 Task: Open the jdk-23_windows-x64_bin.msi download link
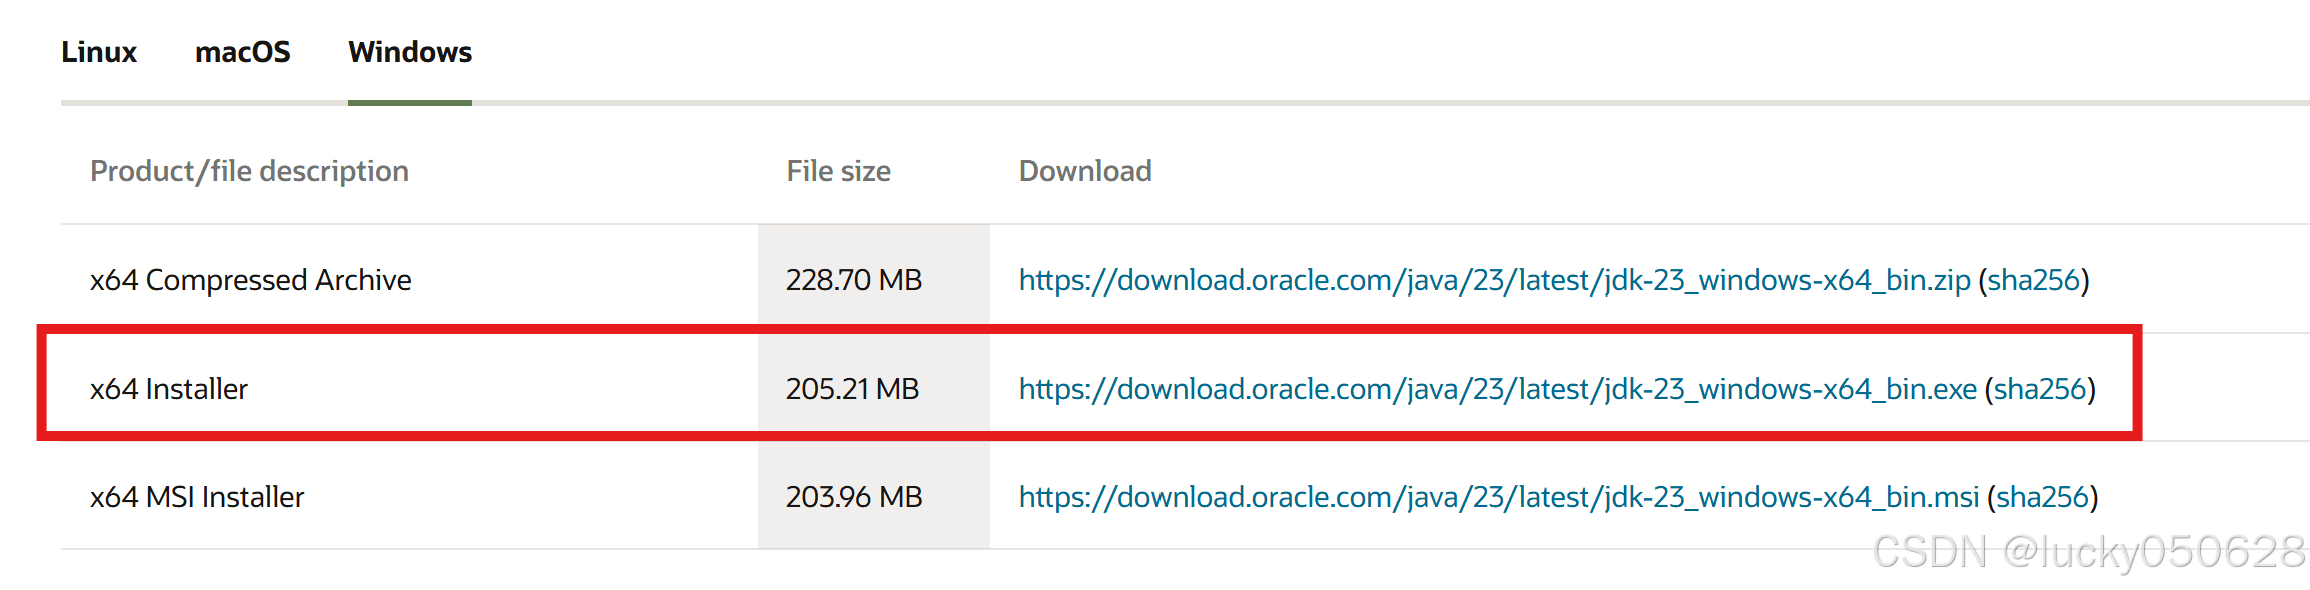(1499, 497)
